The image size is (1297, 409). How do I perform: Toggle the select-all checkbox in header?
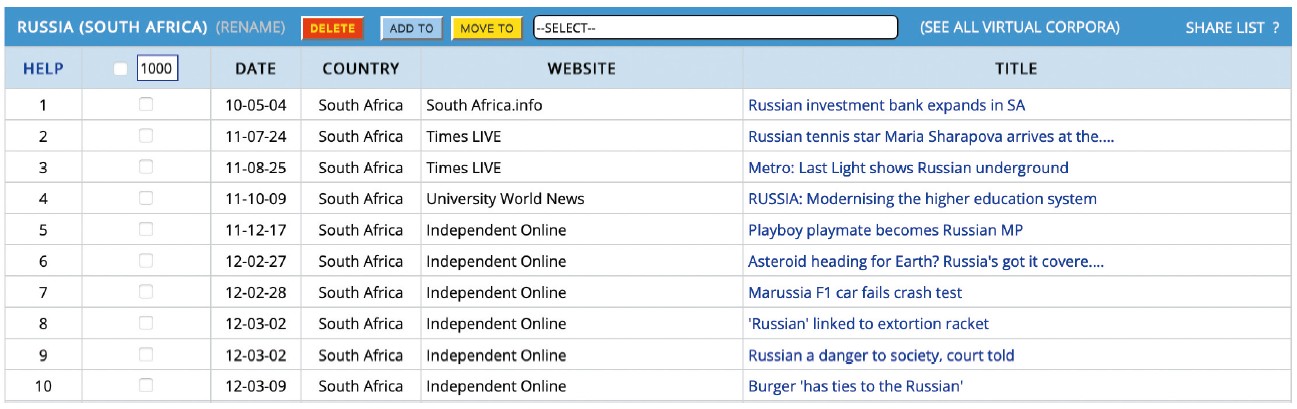(x=121, y=69)
